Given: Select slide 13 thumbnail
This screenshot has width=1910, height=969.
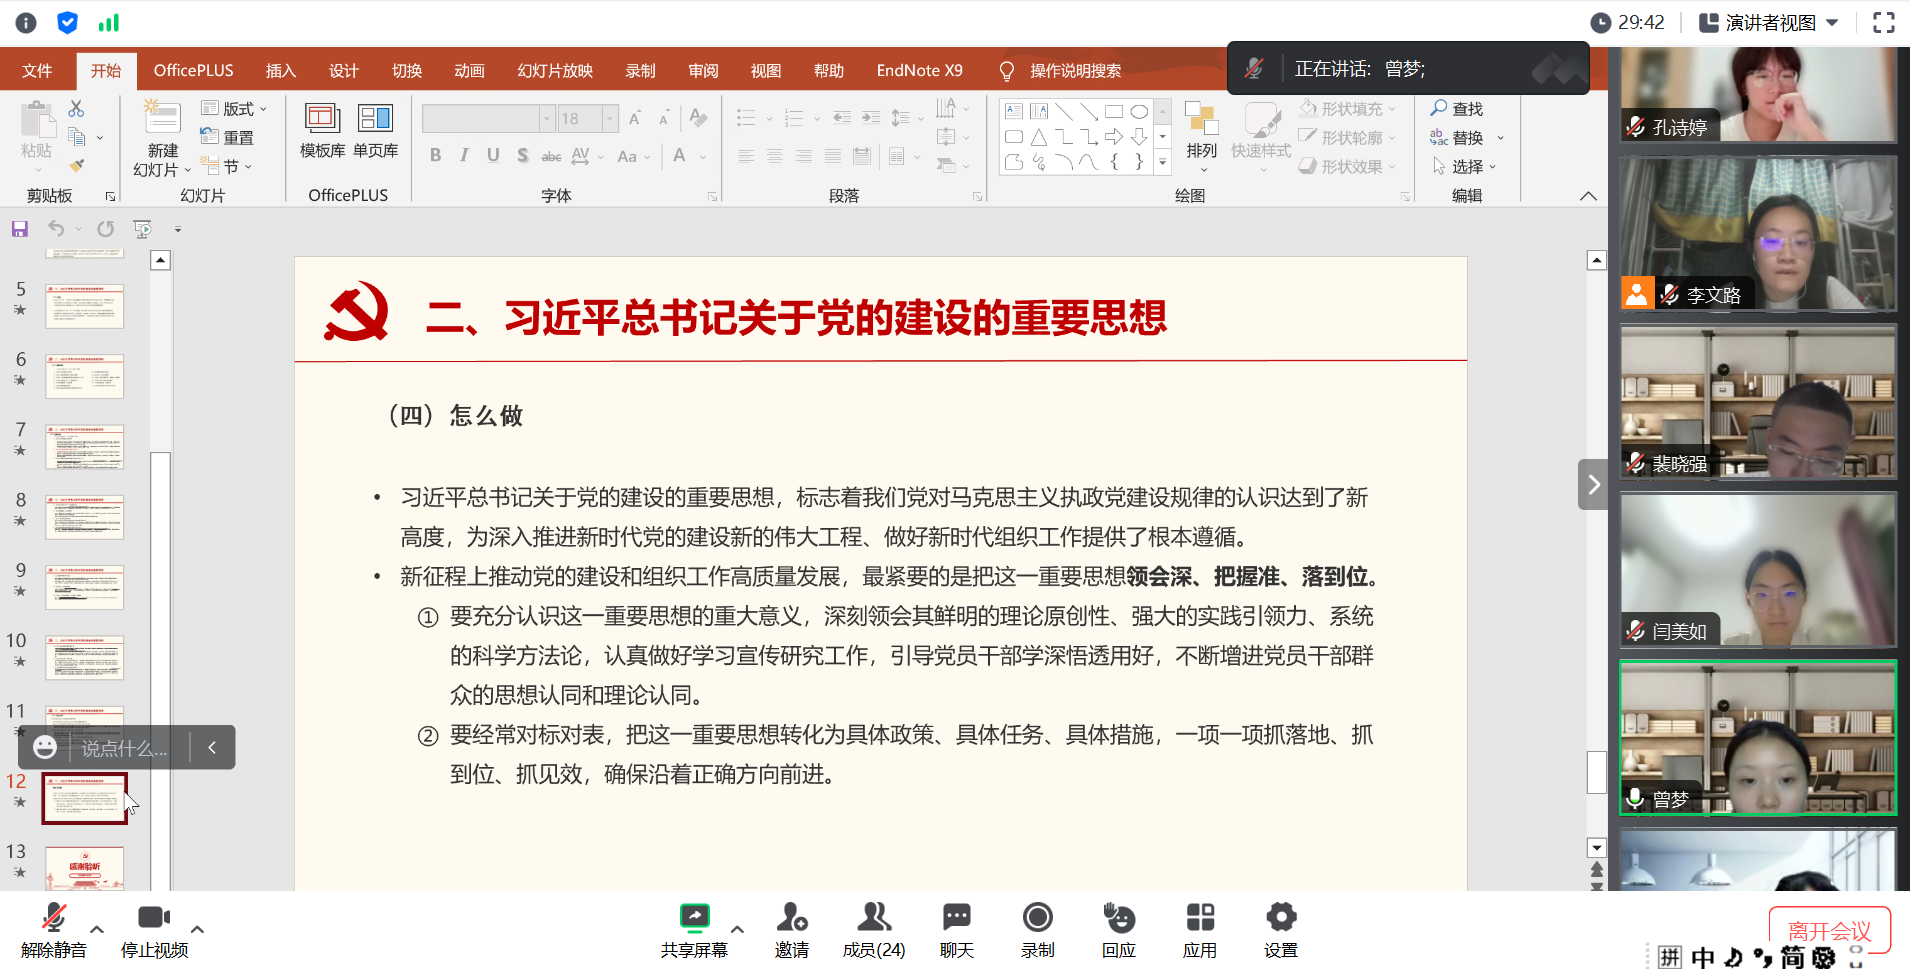Looking at the screenshot, I should click(x=84, y=867).
